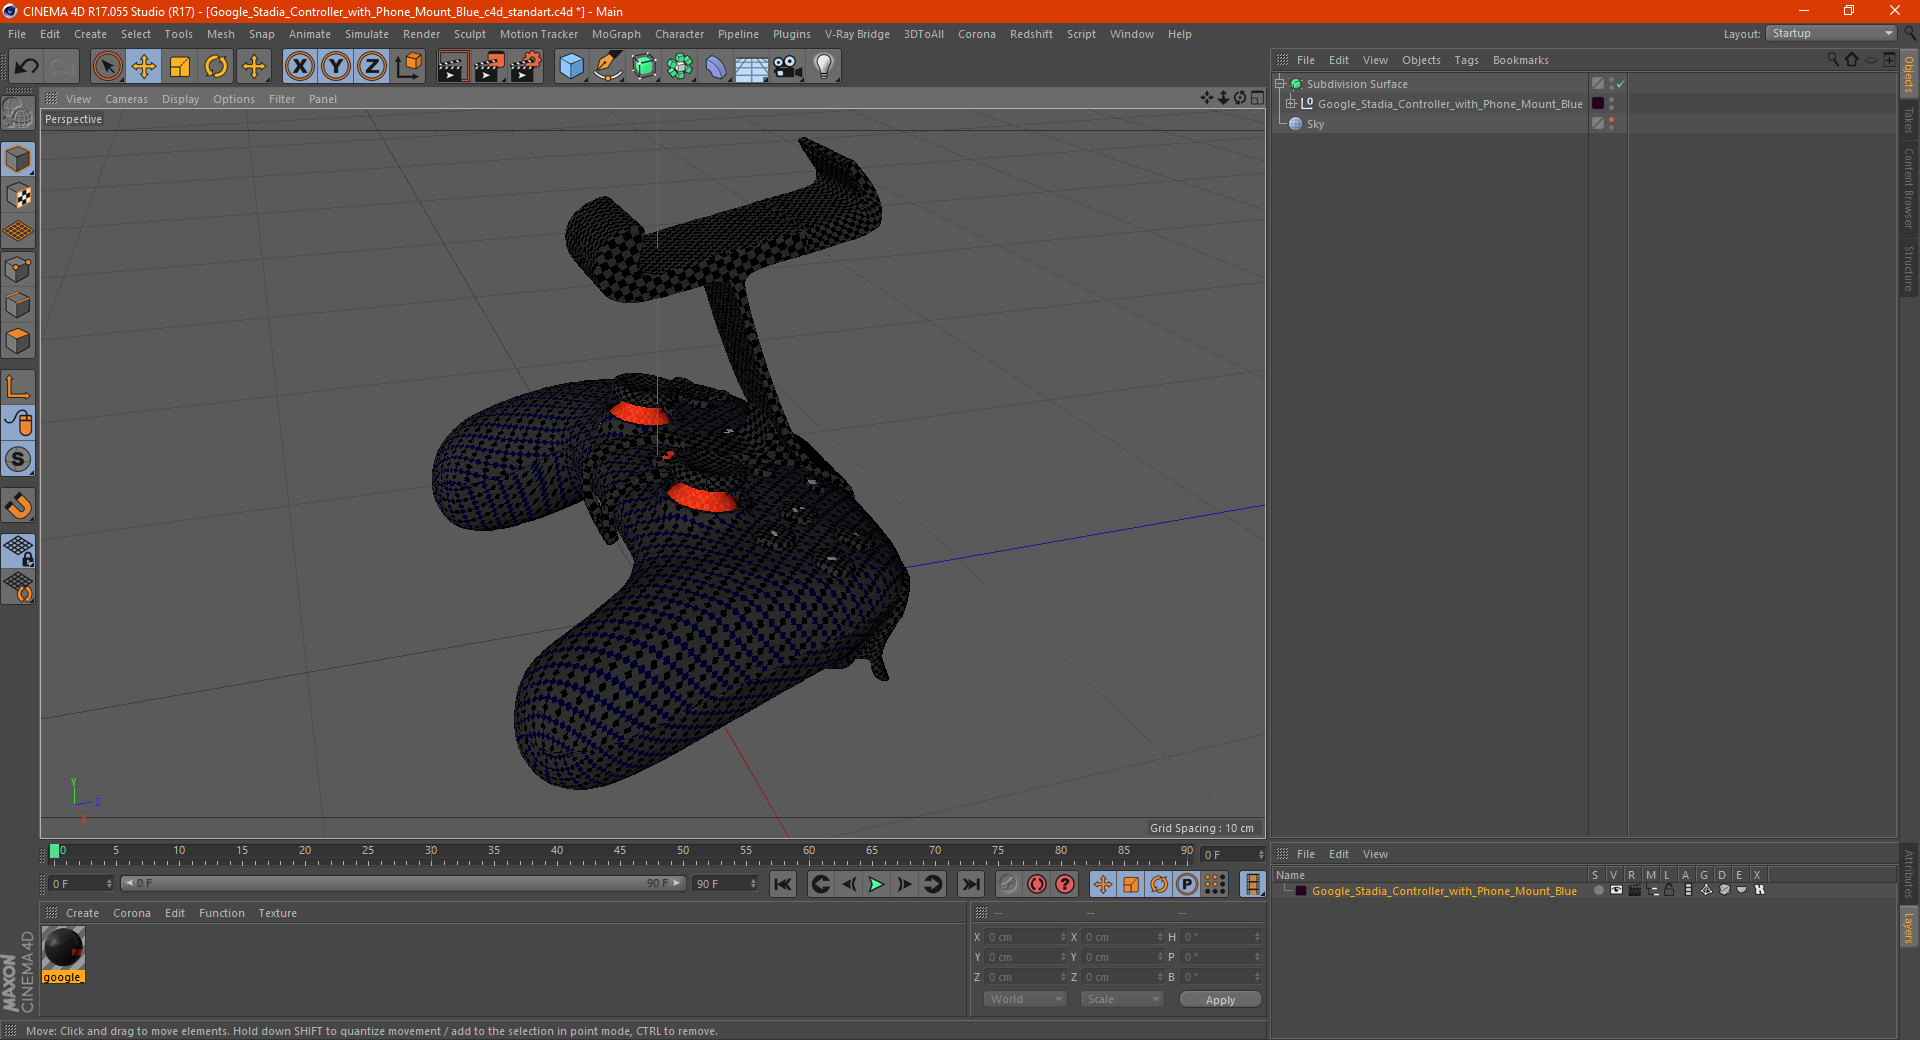Toggle Enable Snap S icon
This screenshot has height=1040, width=1920.
[18, 460]
